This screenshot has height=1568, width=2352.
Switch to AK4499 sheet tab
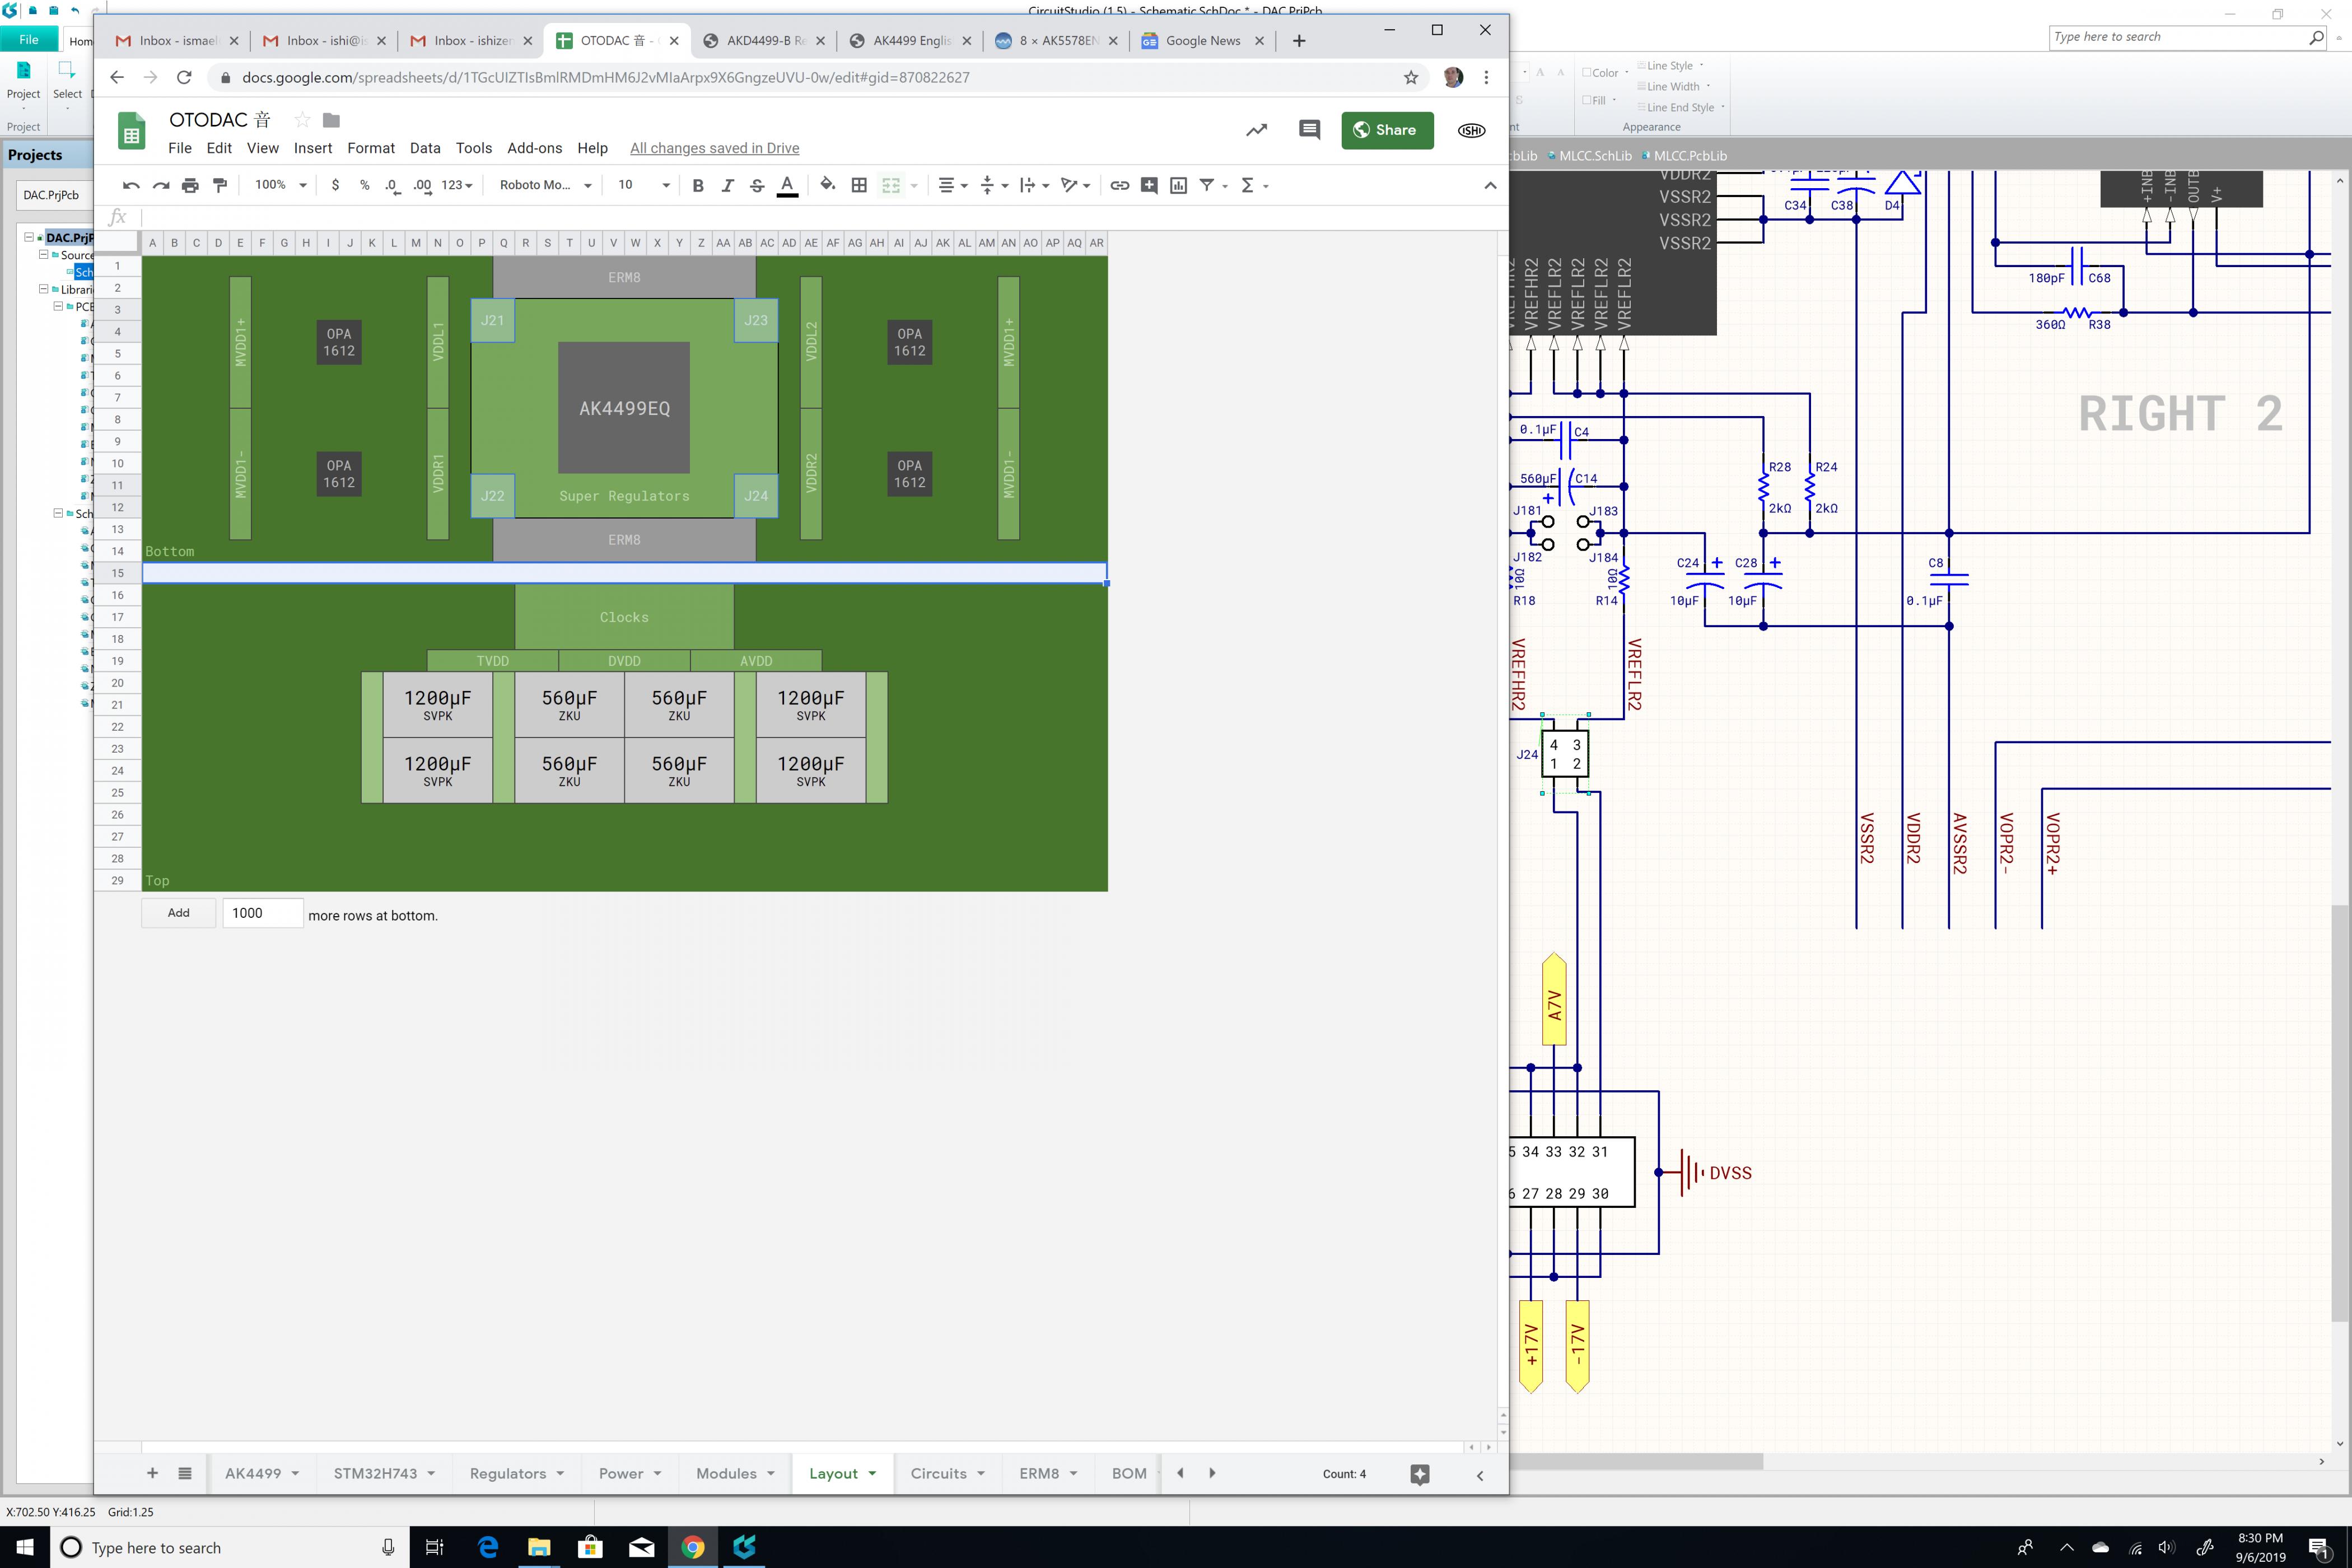[253, 1474]
